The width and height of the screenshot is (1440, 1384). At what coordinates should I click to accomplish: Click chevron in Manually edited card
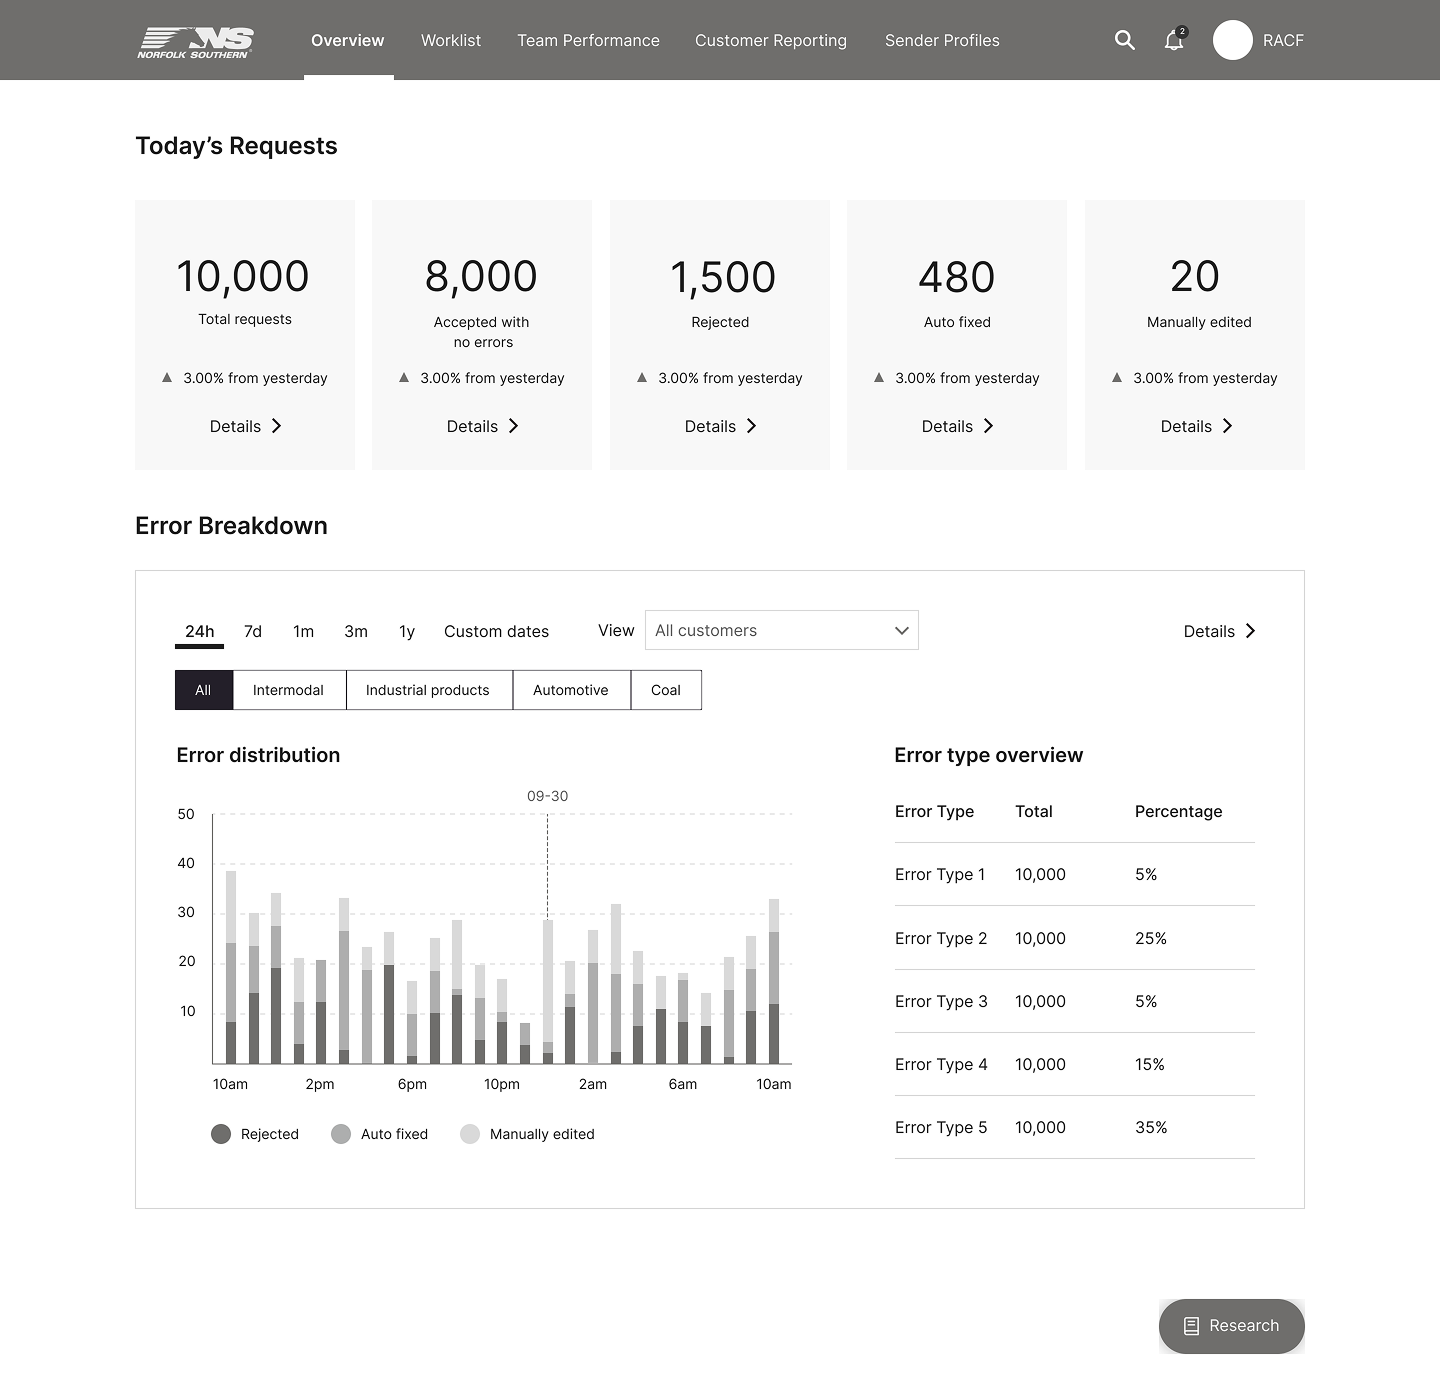(x=1228, y=426)
